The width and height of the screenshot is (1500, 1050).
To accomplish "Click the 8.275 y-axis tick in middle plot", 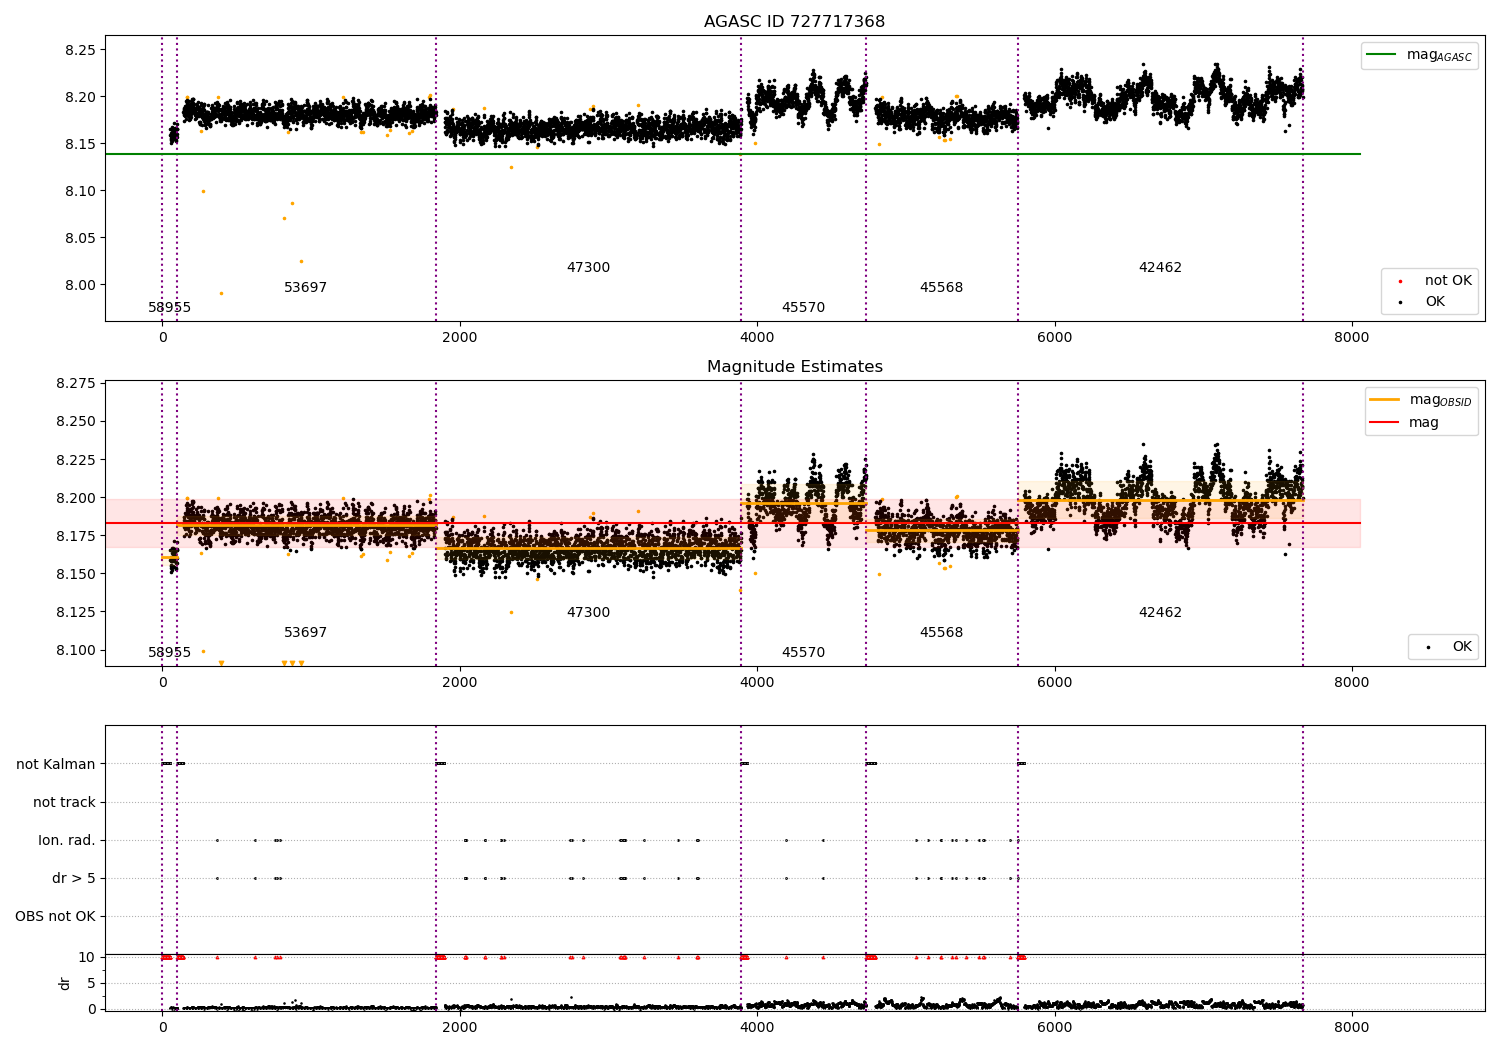I will click(x=75, y=383).
